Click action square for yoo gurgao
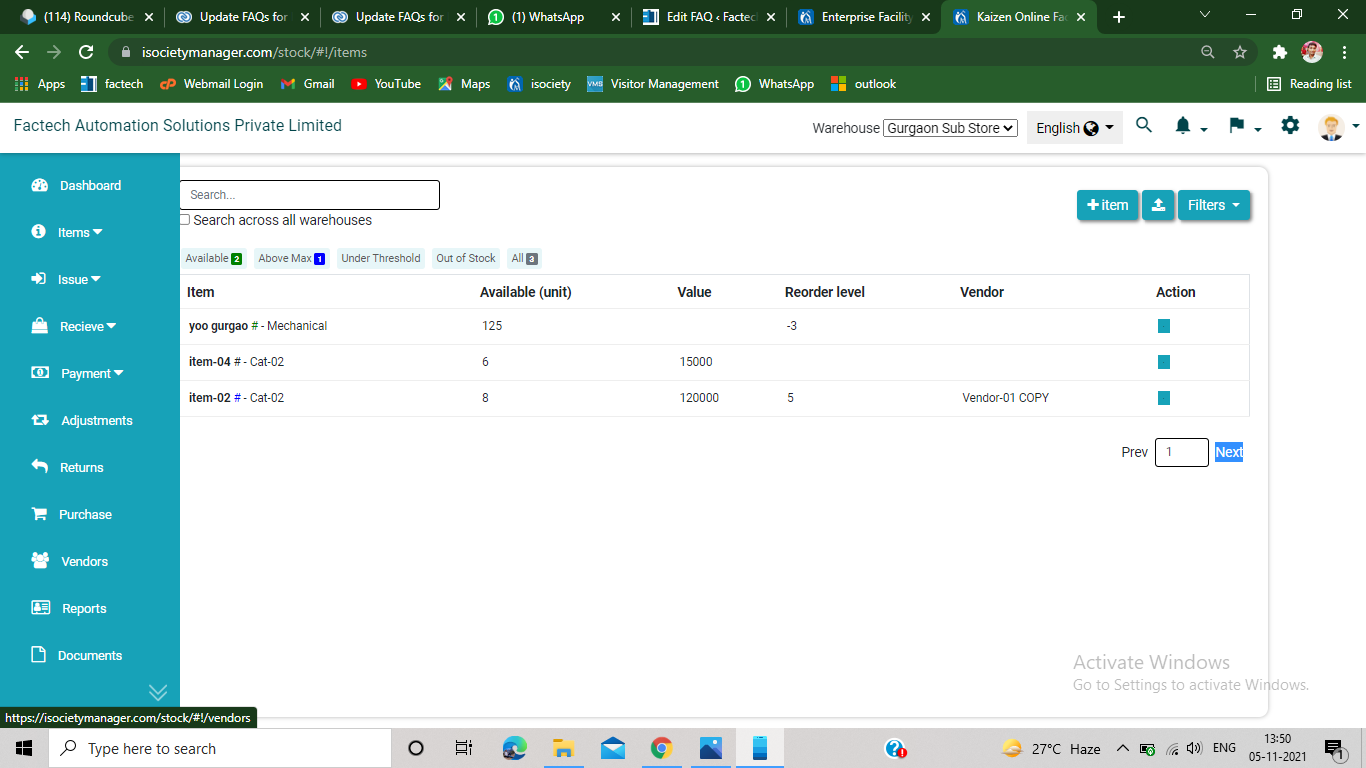The height and width of the screenshot is (768, 1366). (x=1164, y=326)
